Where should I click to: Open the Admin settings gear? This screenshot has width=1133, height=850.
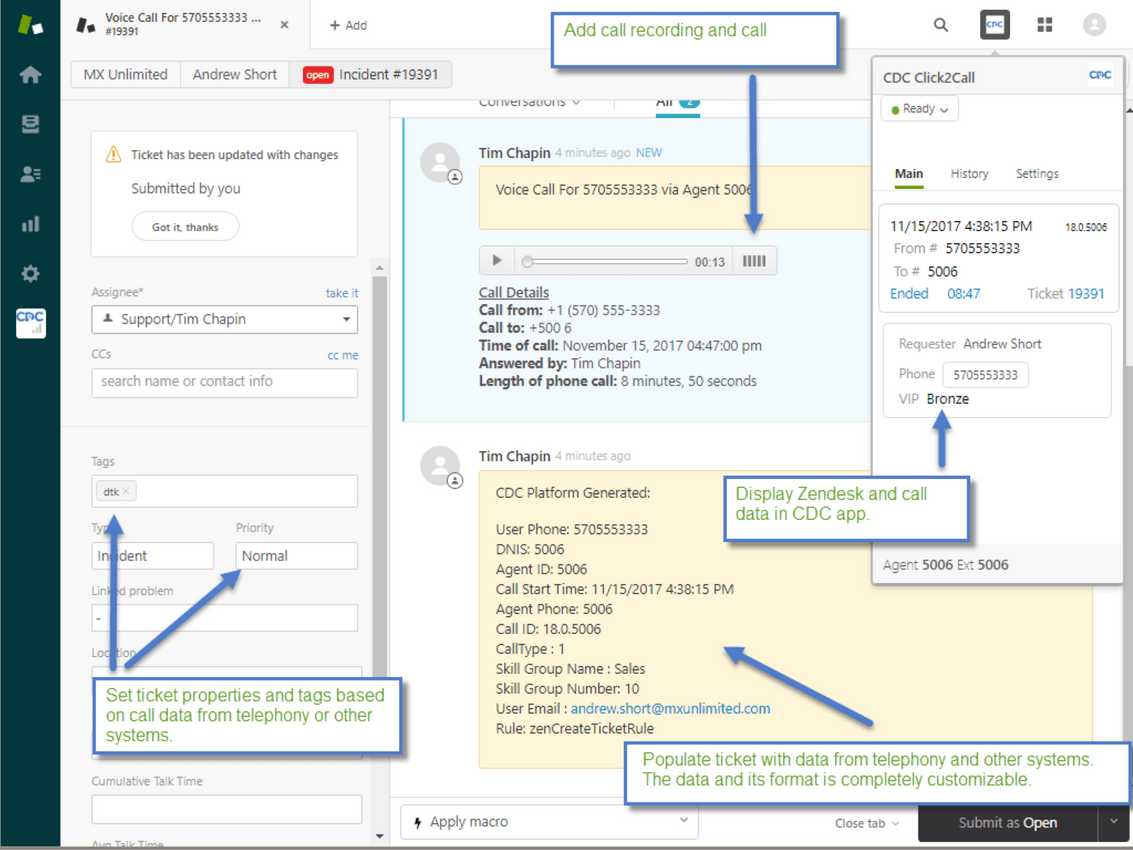pos(30,273)
